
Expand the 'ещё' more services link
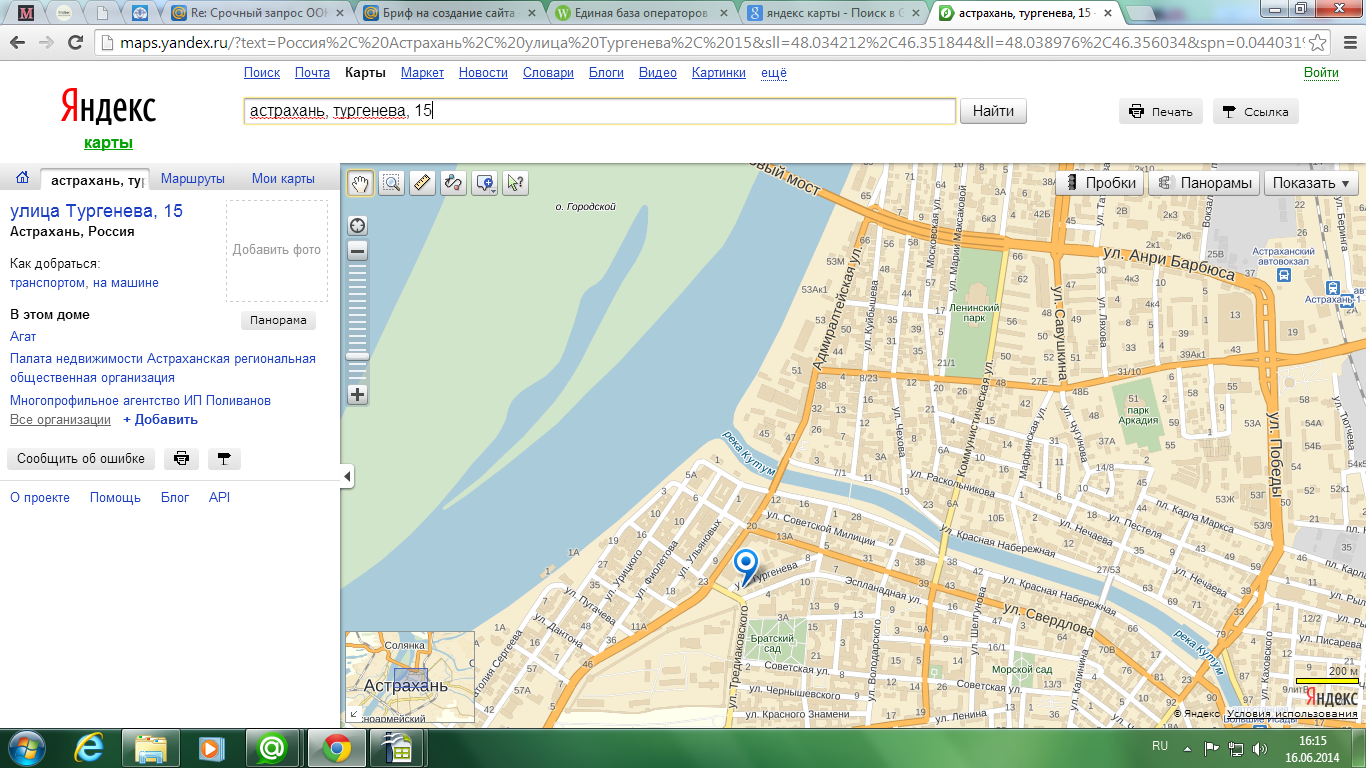click(774, 73)
